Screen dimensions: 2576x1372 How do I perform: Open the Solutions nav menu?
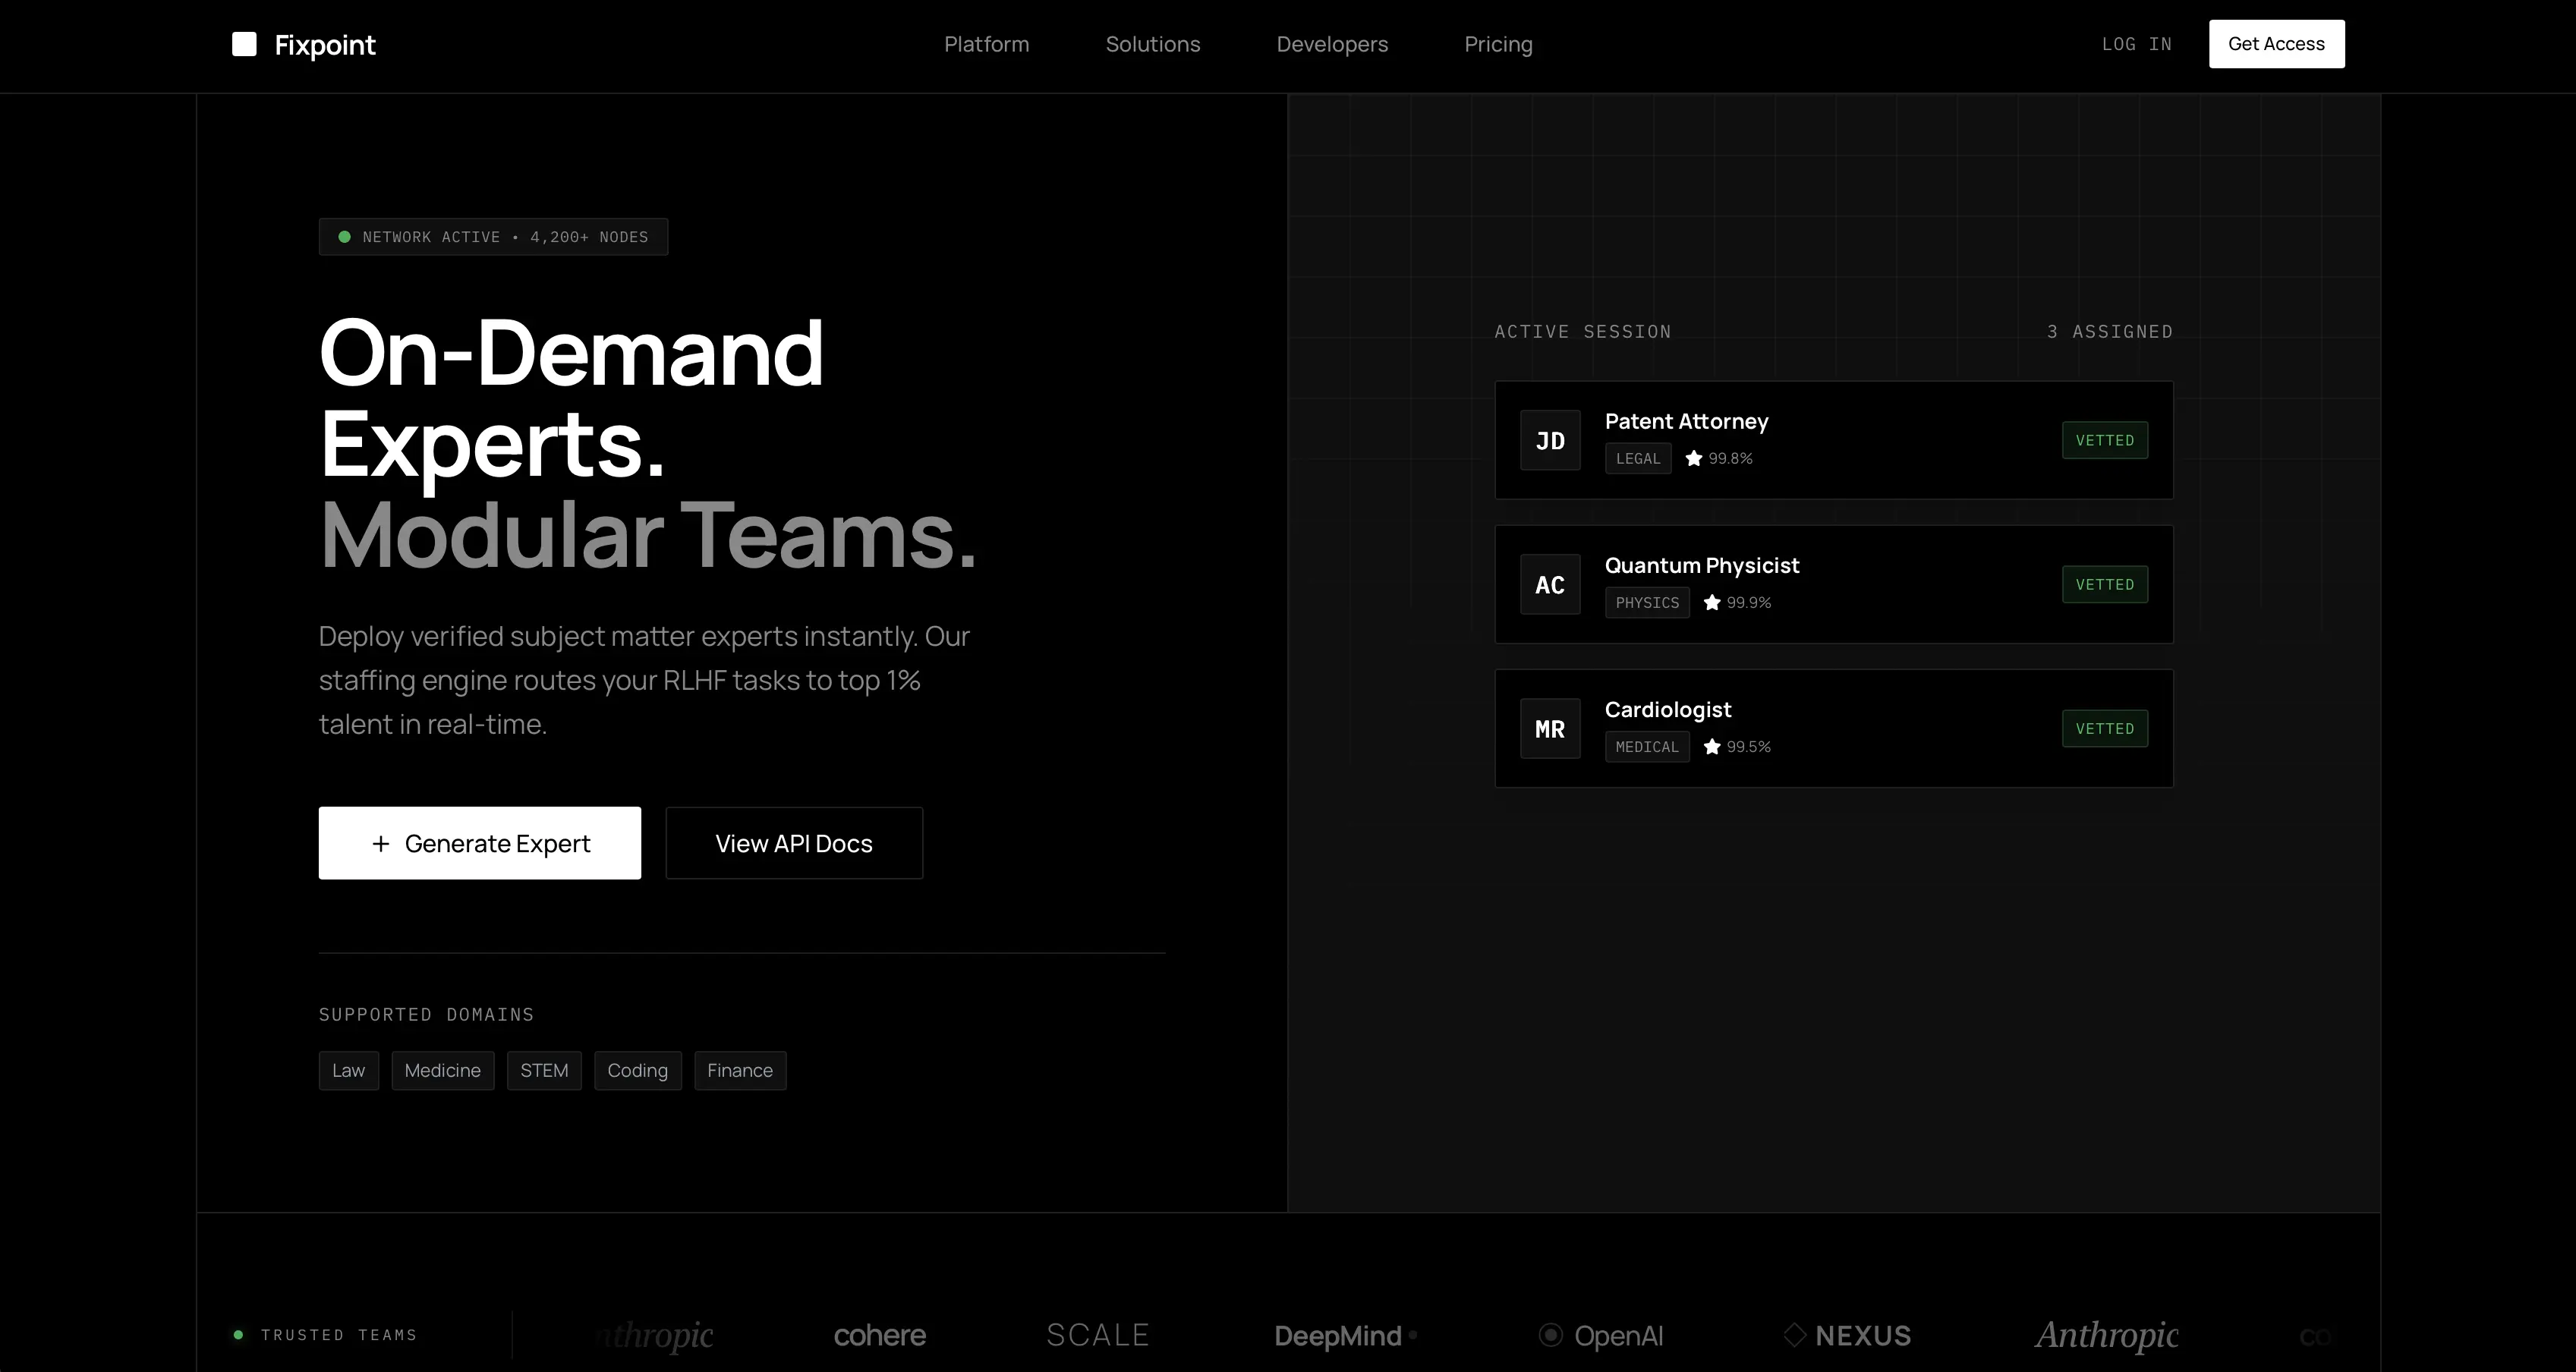point(1152,44)
